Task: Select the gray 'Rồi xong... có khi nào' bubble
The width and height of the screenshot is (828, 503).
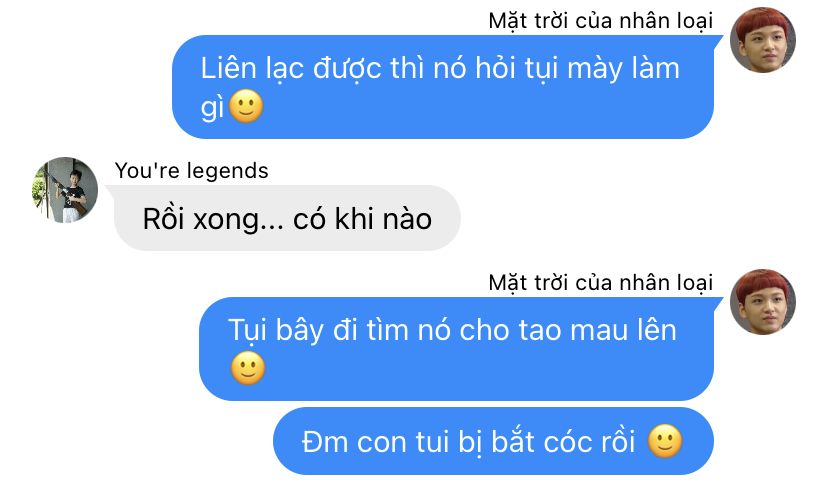Action: click(287, 218)
